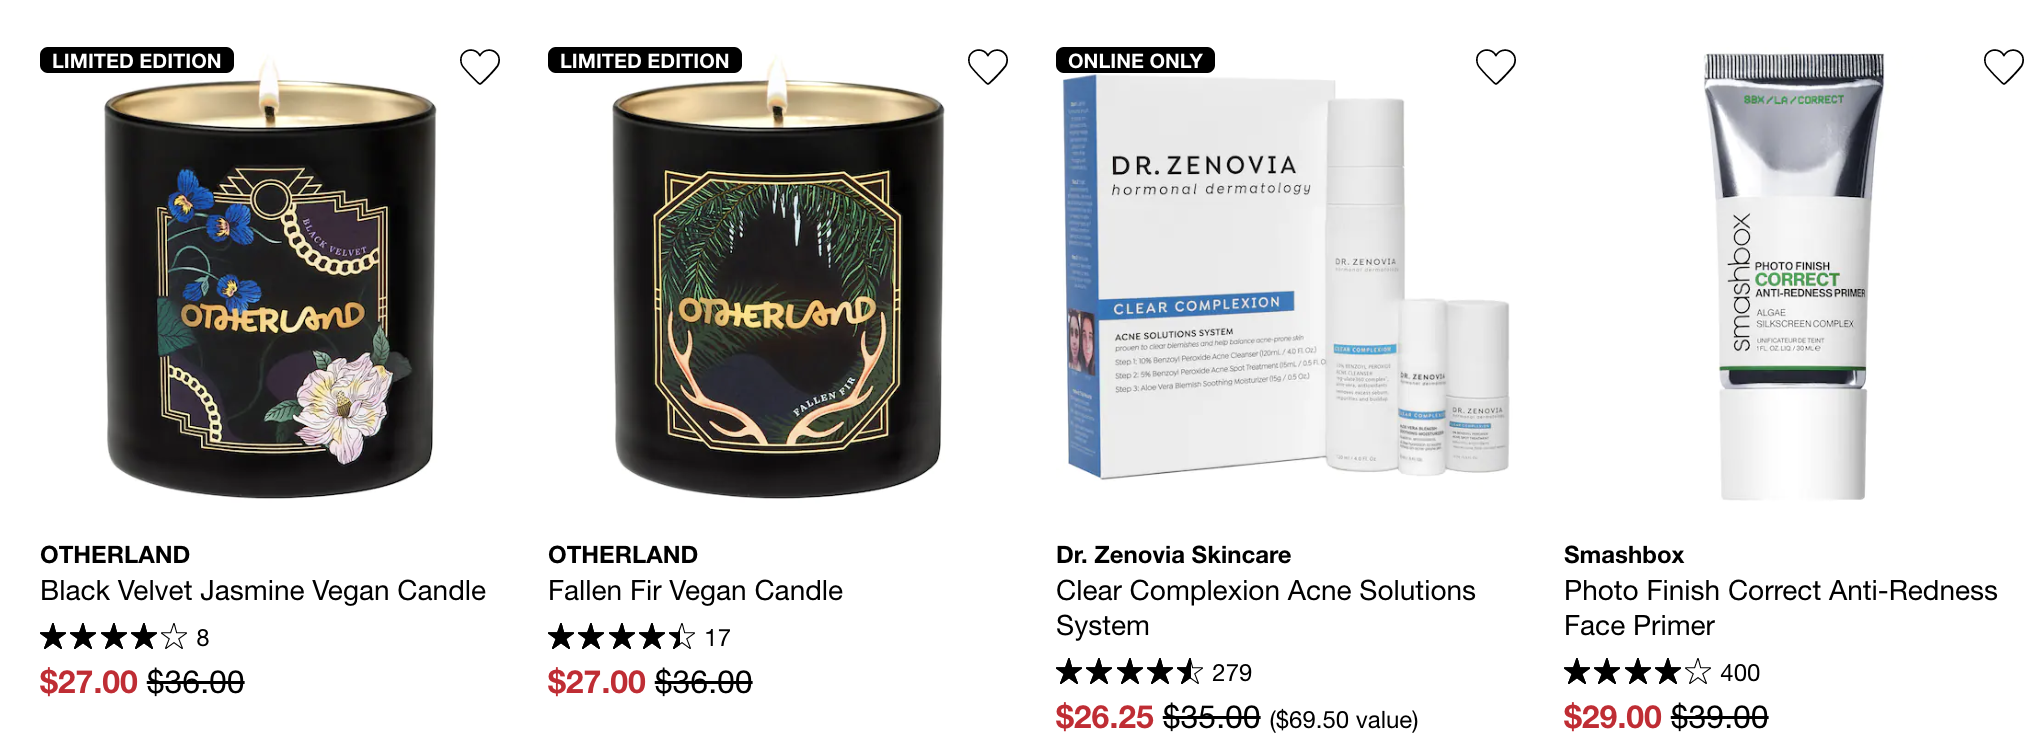This screenshot has height=742, width=2036.
Task: Check the 8 reviews star rating
Action: [124, 637]
